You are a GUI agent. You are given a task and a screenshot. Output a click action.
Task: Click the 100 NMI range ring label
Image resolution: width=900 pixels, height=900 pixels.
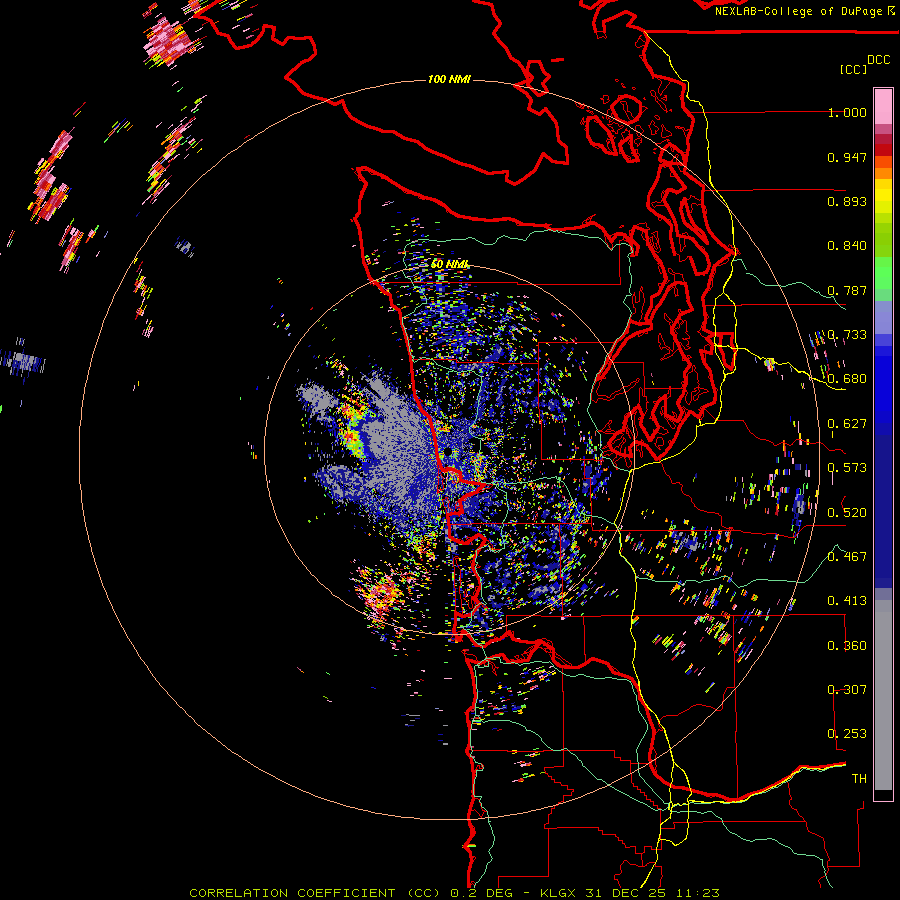[449, 79]
